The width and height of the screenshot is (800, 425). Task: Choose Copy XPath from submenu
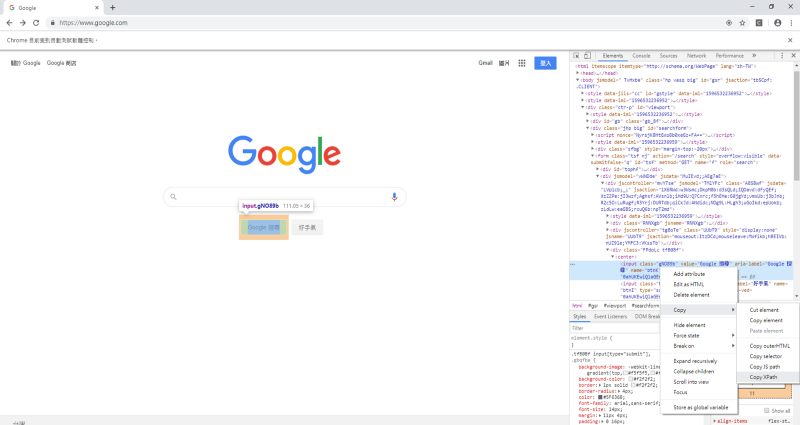(767, 377)
